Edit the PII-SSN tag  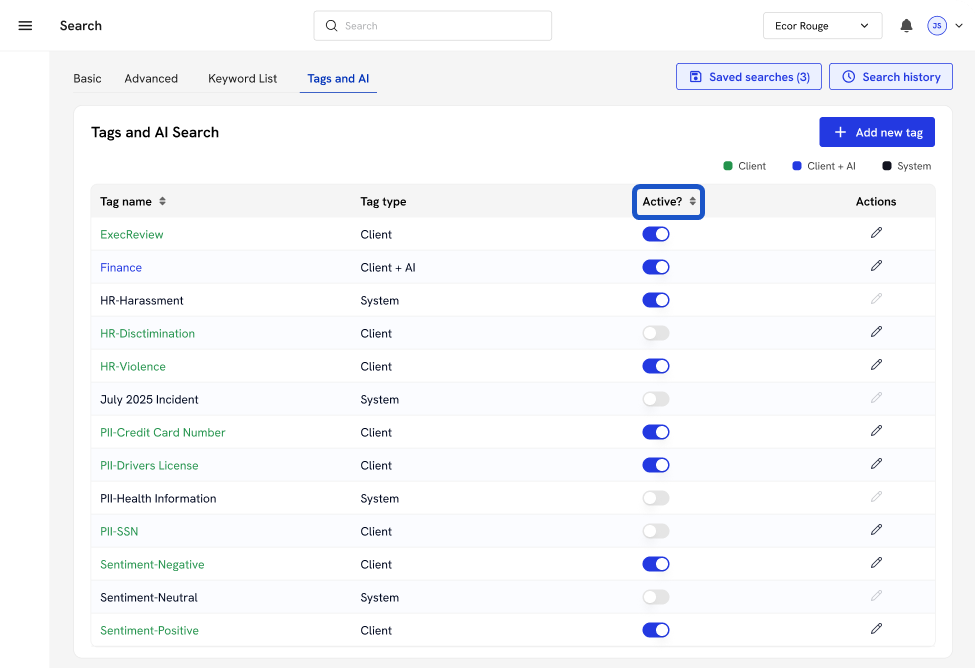[x=876, y=530]
